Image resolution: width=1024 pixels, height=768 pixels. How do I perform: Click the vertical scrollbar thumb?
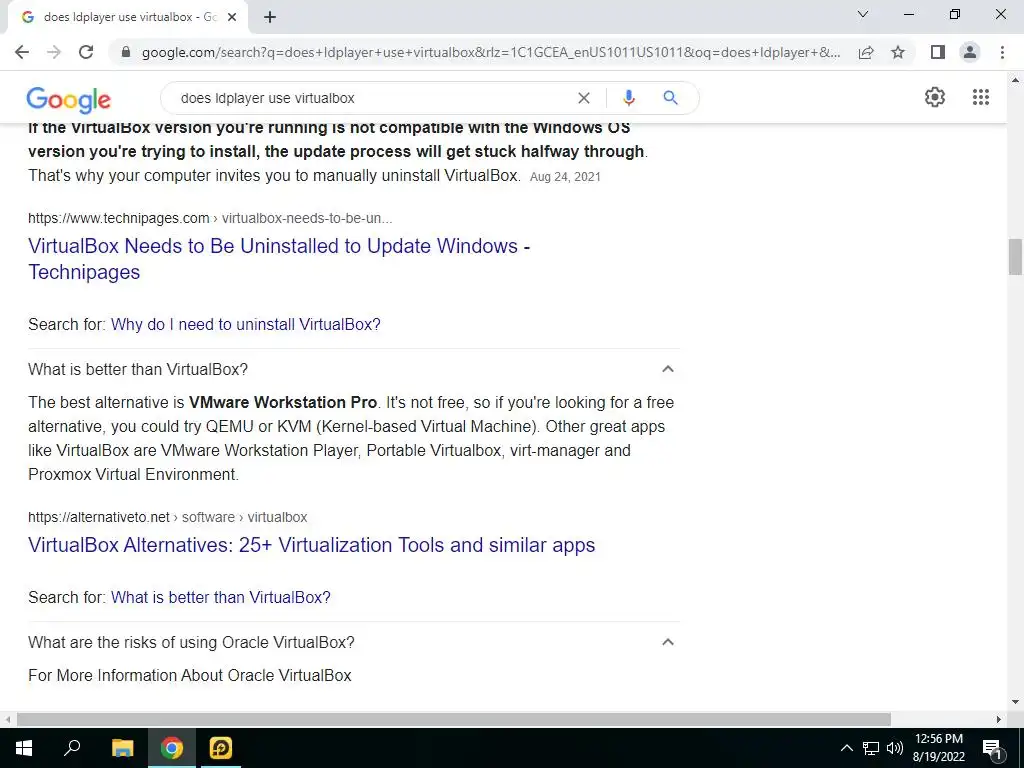[x=1015, y=257]
